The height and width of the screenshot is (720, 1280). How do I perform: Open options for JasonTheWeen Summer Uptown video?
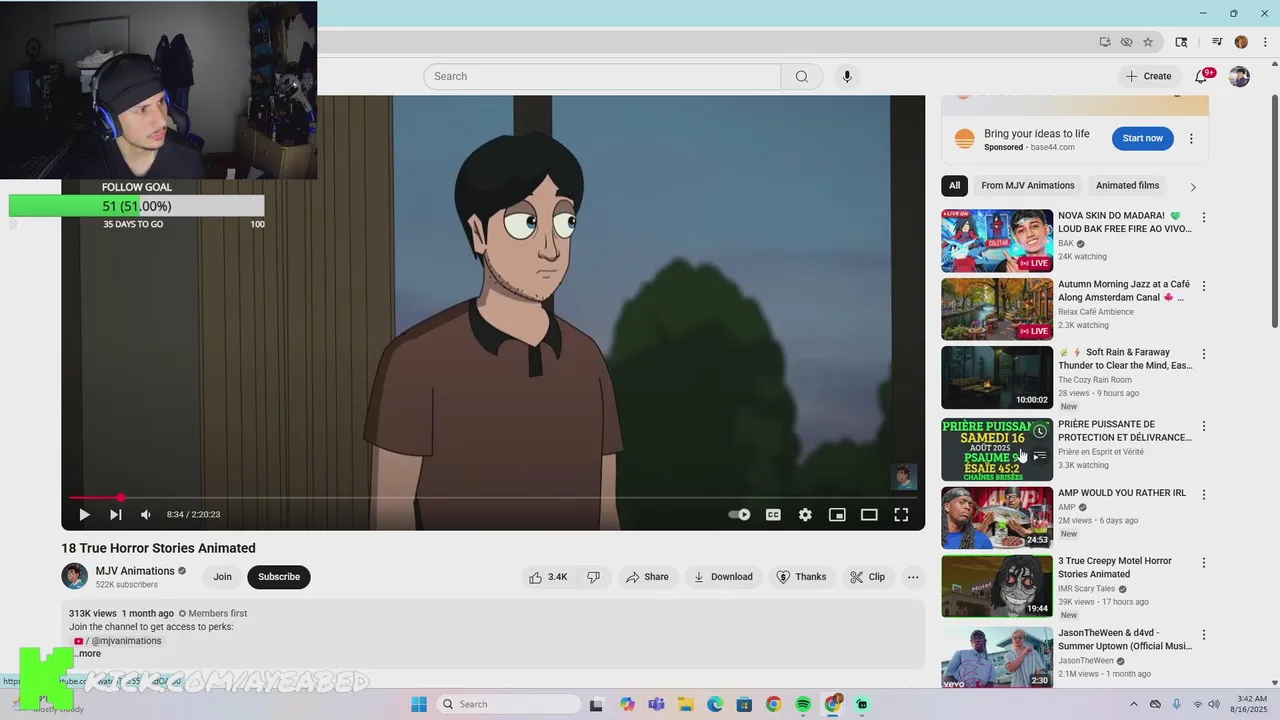[x=1204, y=635]
